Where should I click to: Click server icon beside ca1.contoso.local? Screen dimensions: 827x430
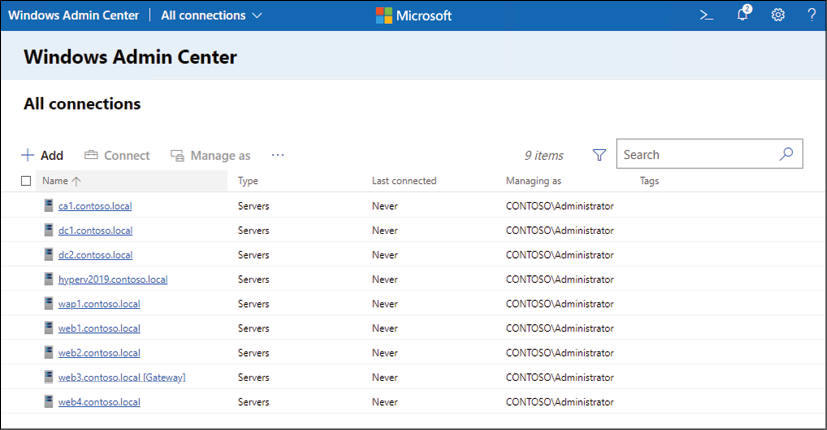pos(49,205)
